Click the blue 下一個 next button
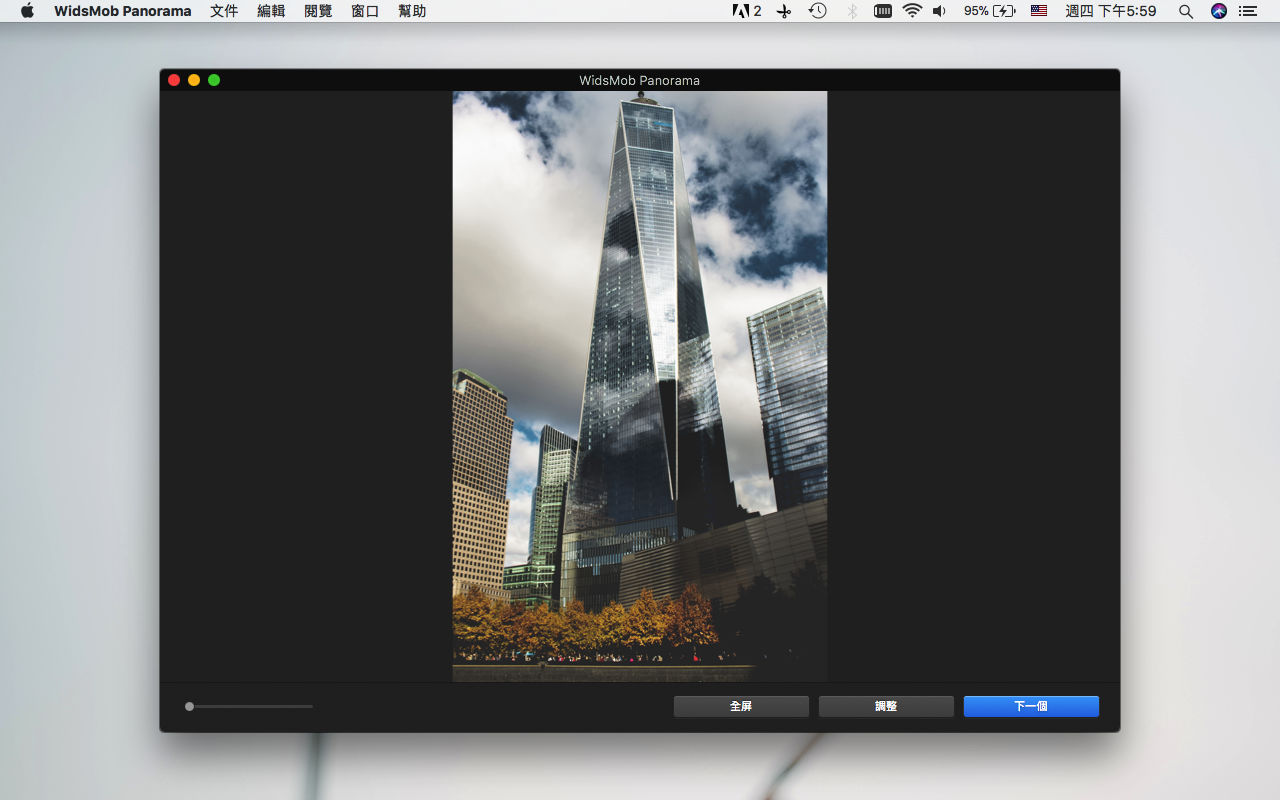 pos(1031,706)
